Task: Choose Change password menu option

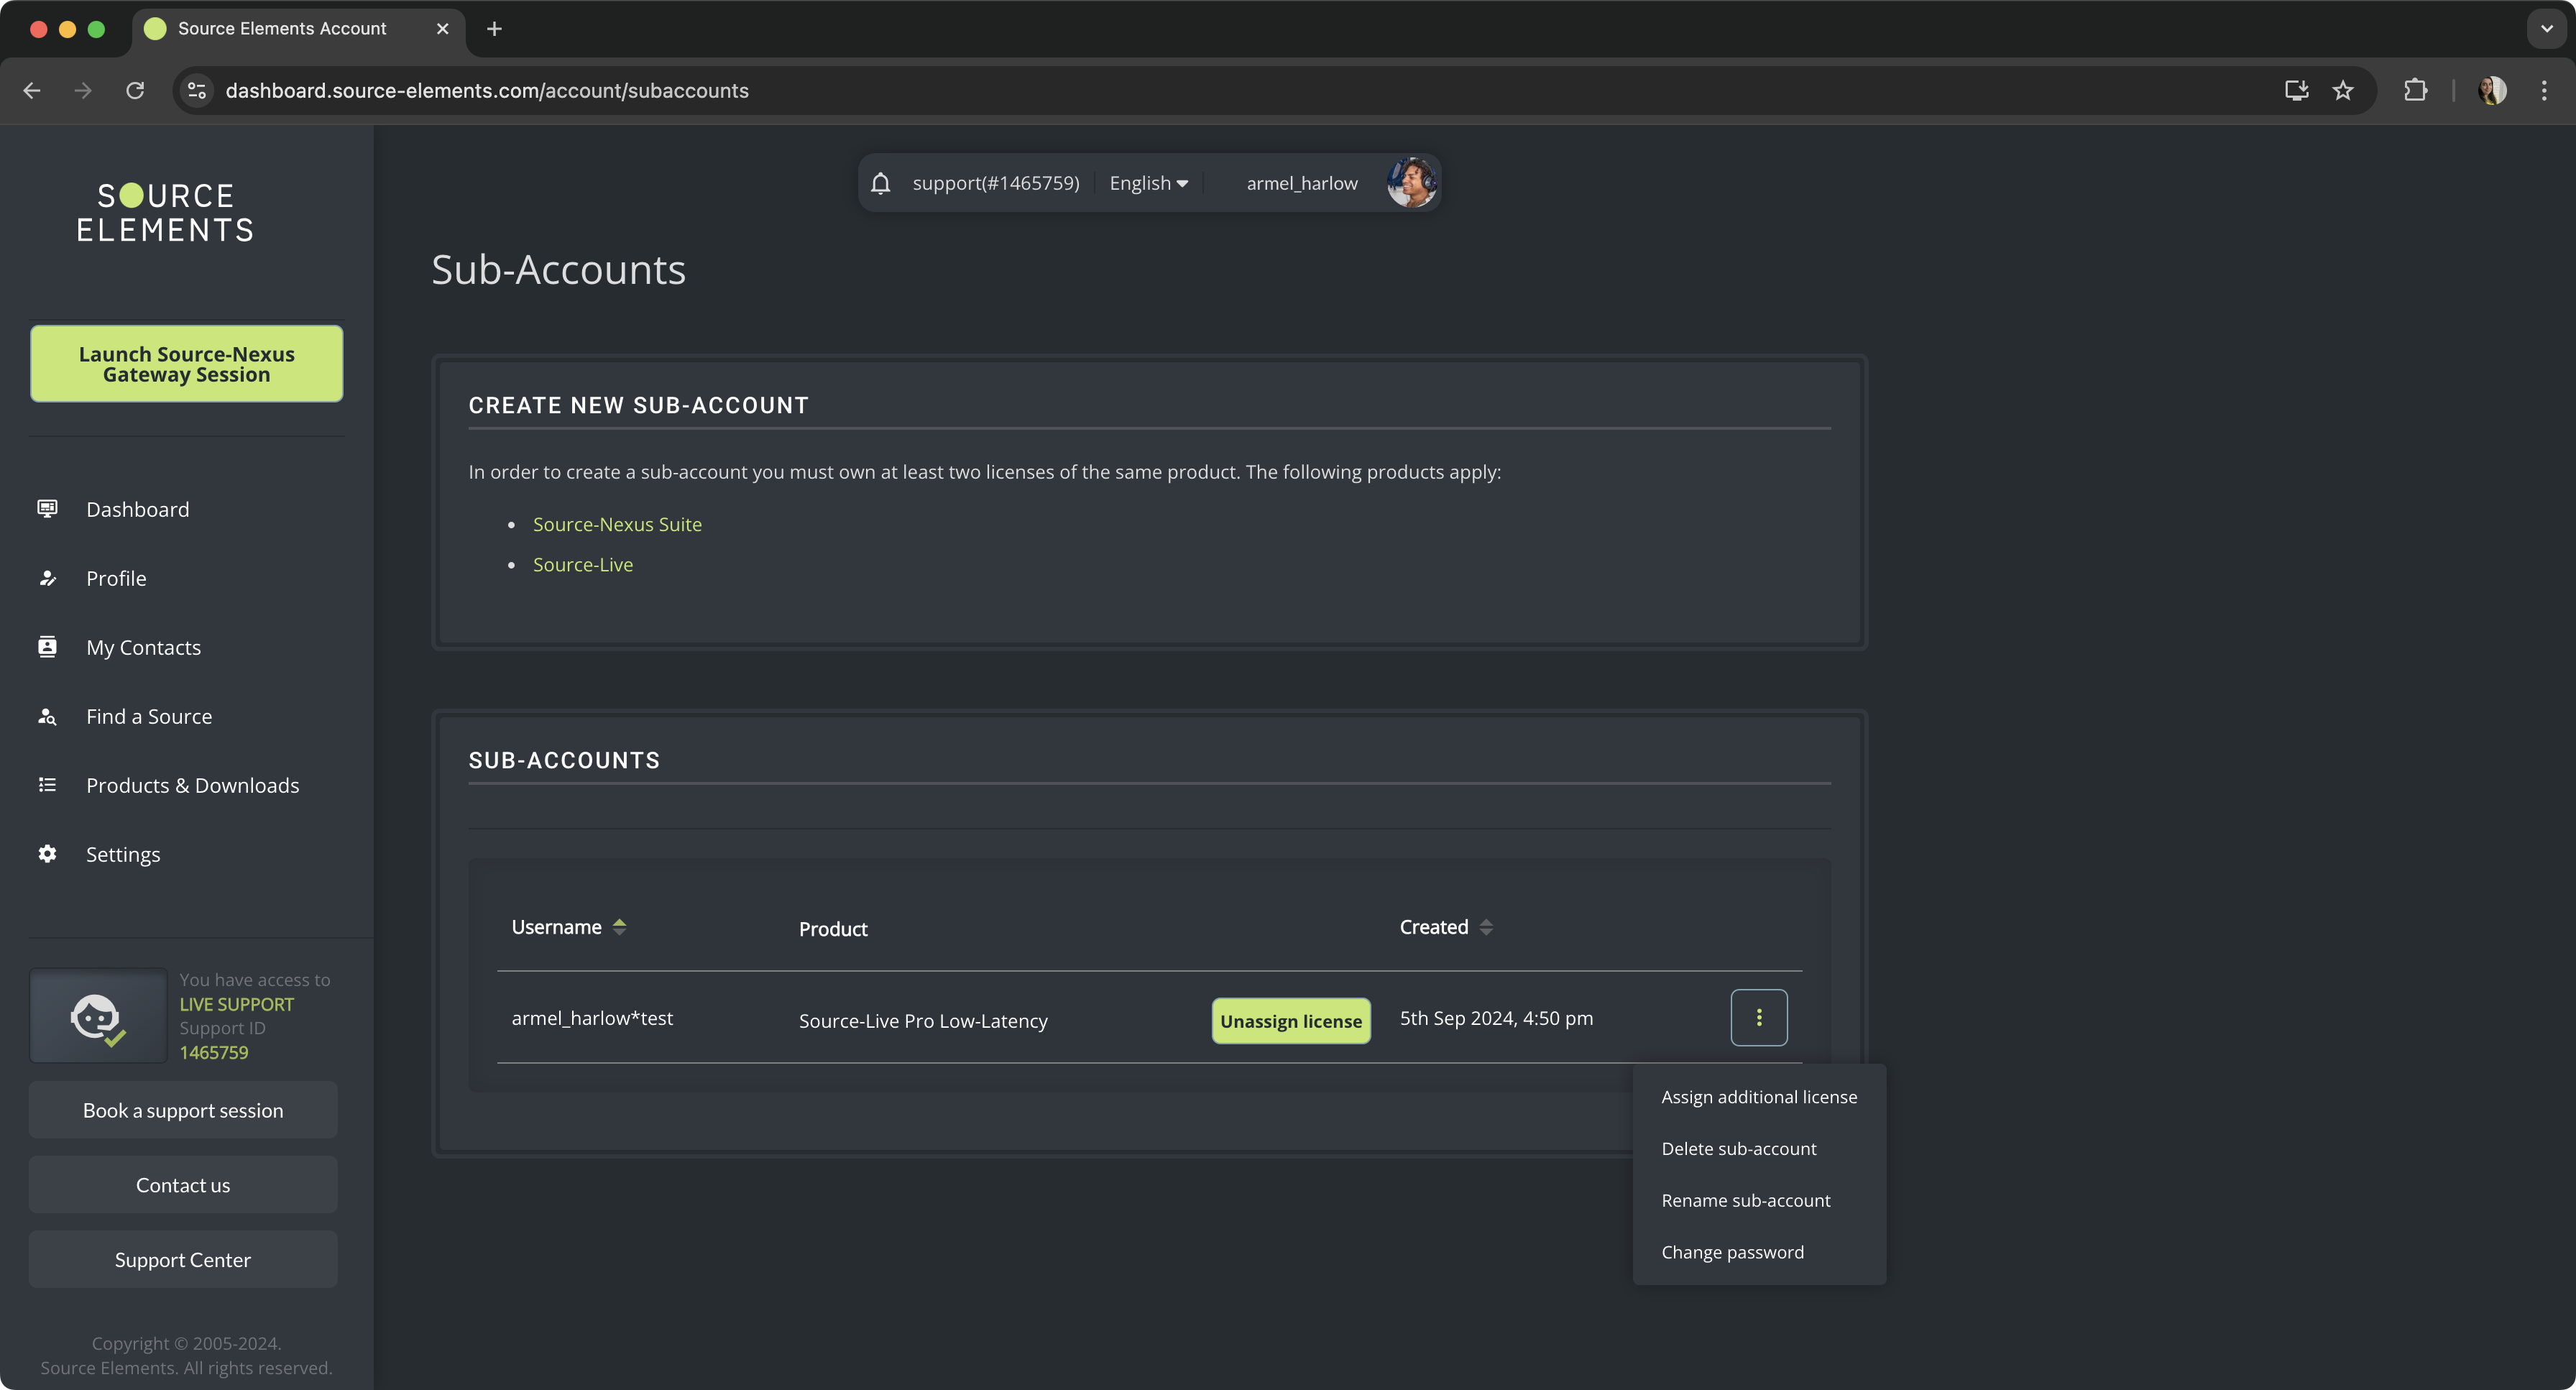Action: click(1732, 1252)
